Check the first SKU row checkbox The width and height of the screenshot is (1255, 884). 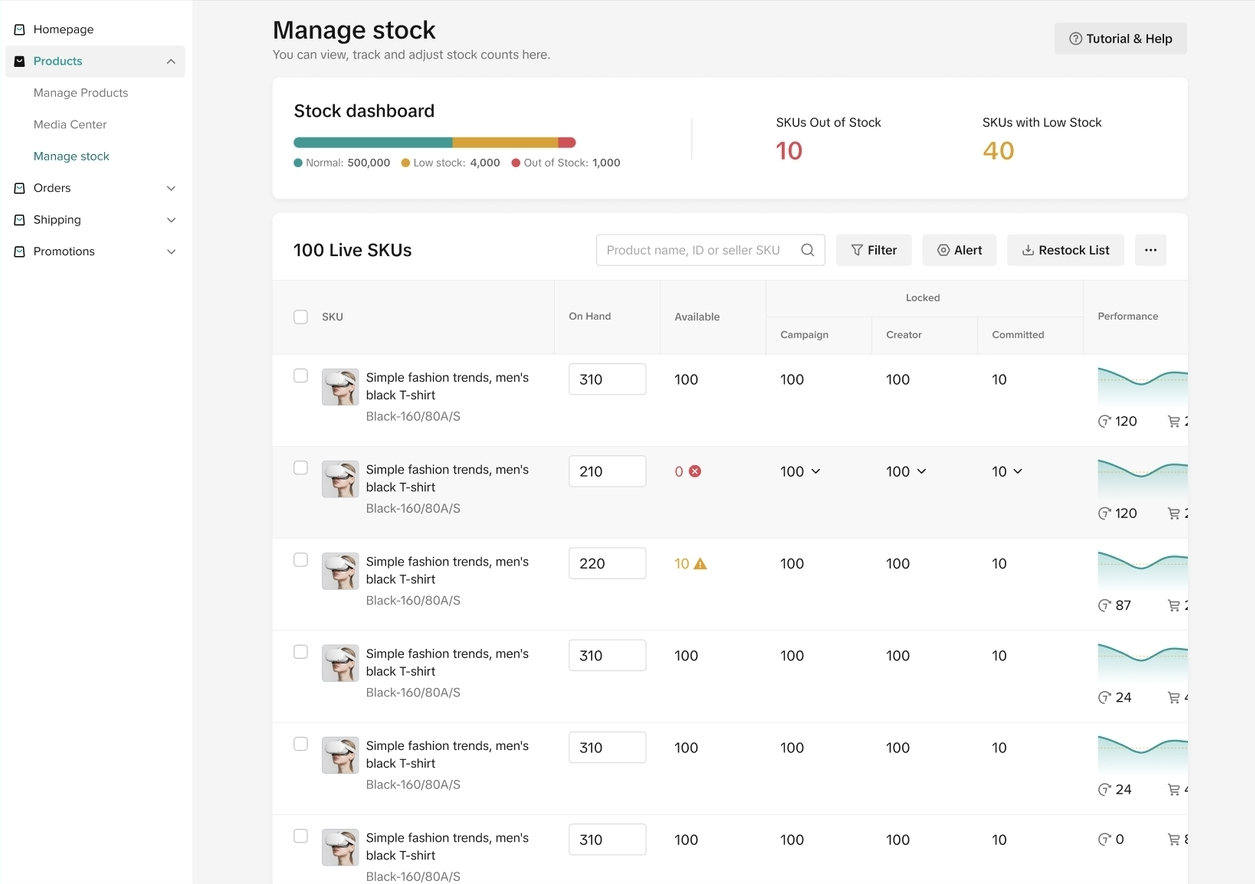[x=300, y=376]
